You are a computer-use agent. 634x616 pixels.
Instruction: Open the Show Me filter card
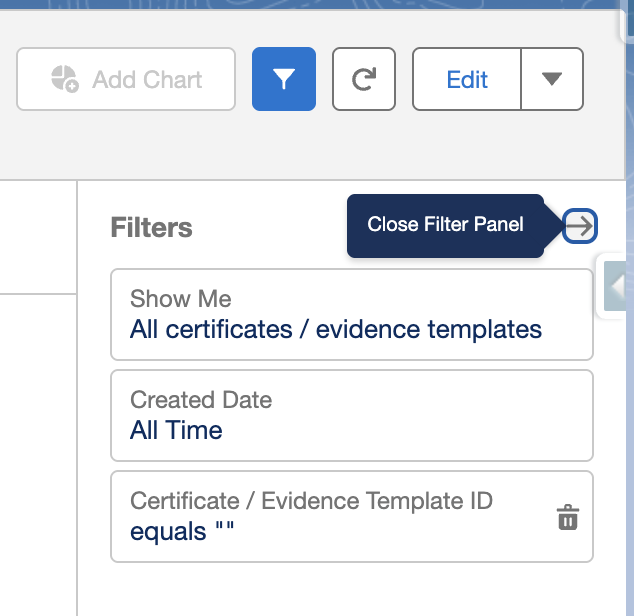tap(352, 314)
